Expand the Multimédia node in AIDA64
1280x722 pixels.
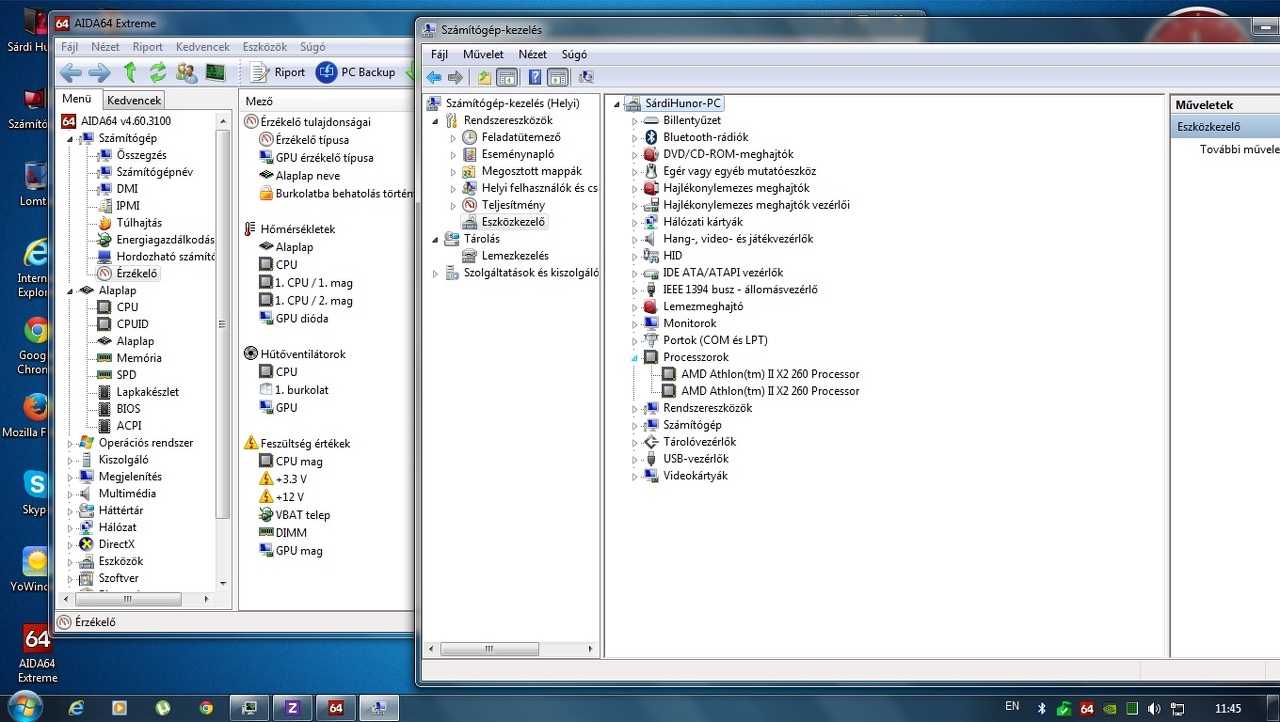tap(71, 494)
